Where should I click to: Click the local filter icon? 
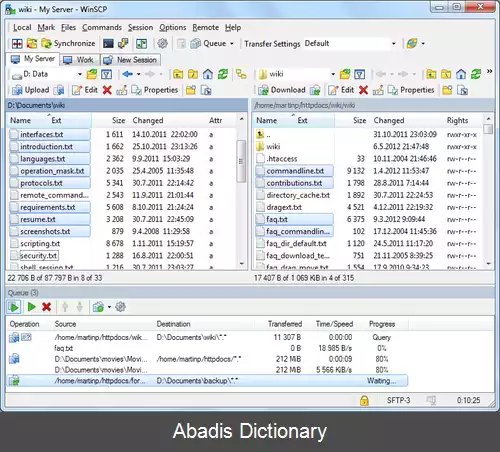[106, 74]
